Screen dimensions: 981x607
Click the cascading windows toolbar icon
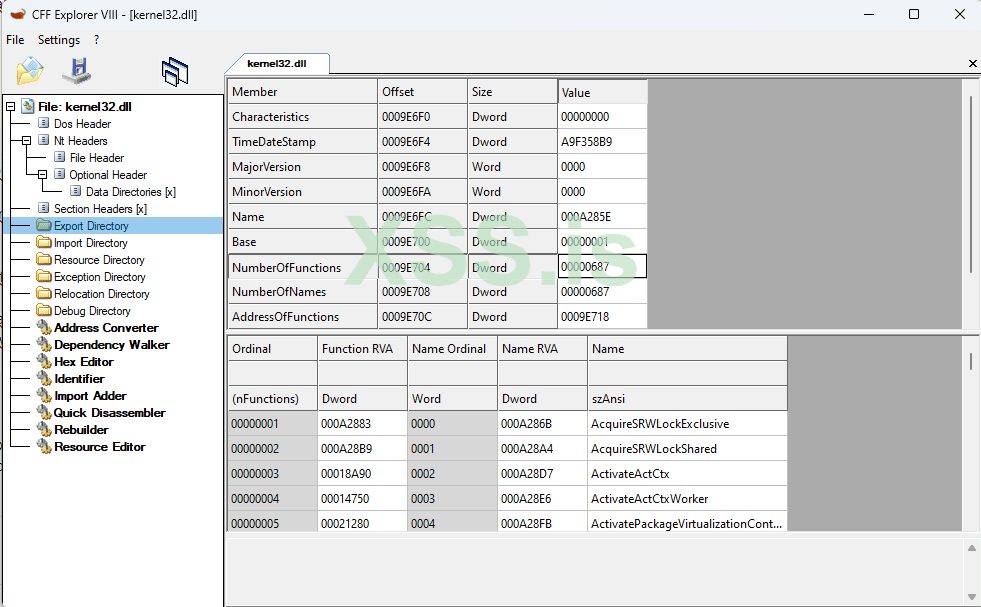(174, 71)
